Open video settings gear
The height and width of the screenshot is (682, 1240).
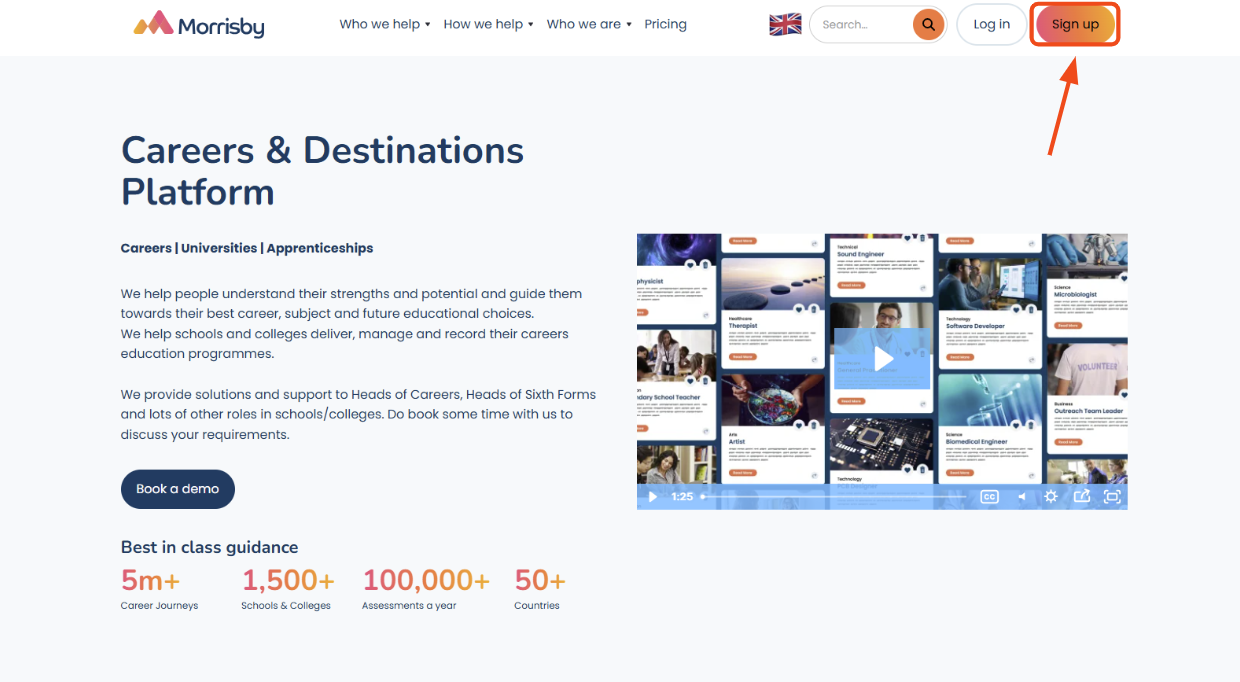pos(1051,496)
